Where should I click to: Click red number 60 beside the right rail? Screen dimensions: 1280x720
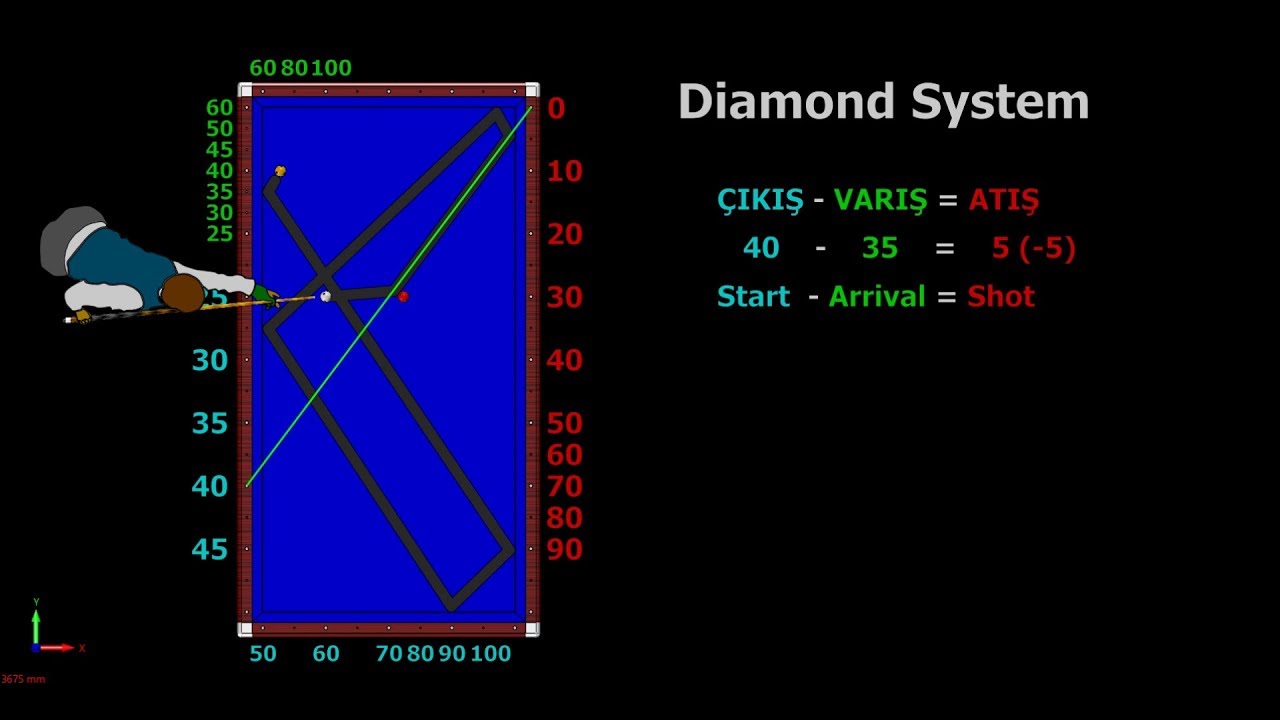[x=564, y=455]
